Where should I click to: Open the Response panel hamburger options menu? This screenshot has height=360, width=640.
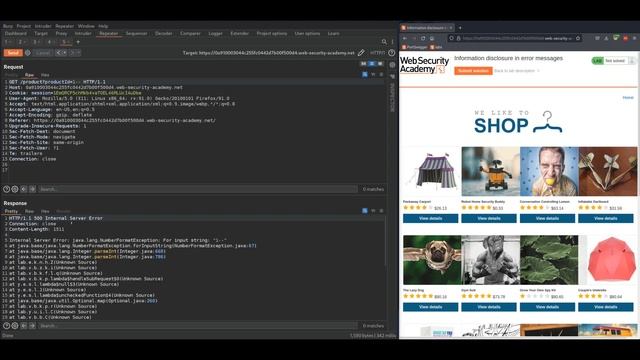click(381, 211)
